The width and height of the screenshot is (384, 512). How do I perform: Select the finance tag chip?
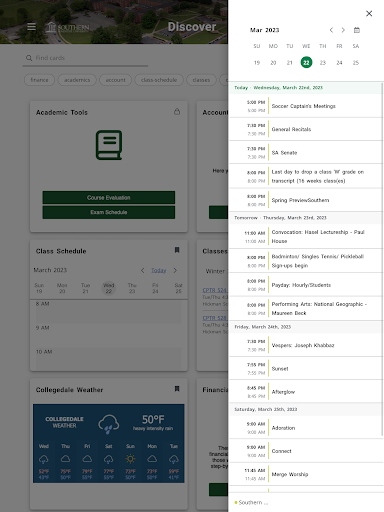39,80
